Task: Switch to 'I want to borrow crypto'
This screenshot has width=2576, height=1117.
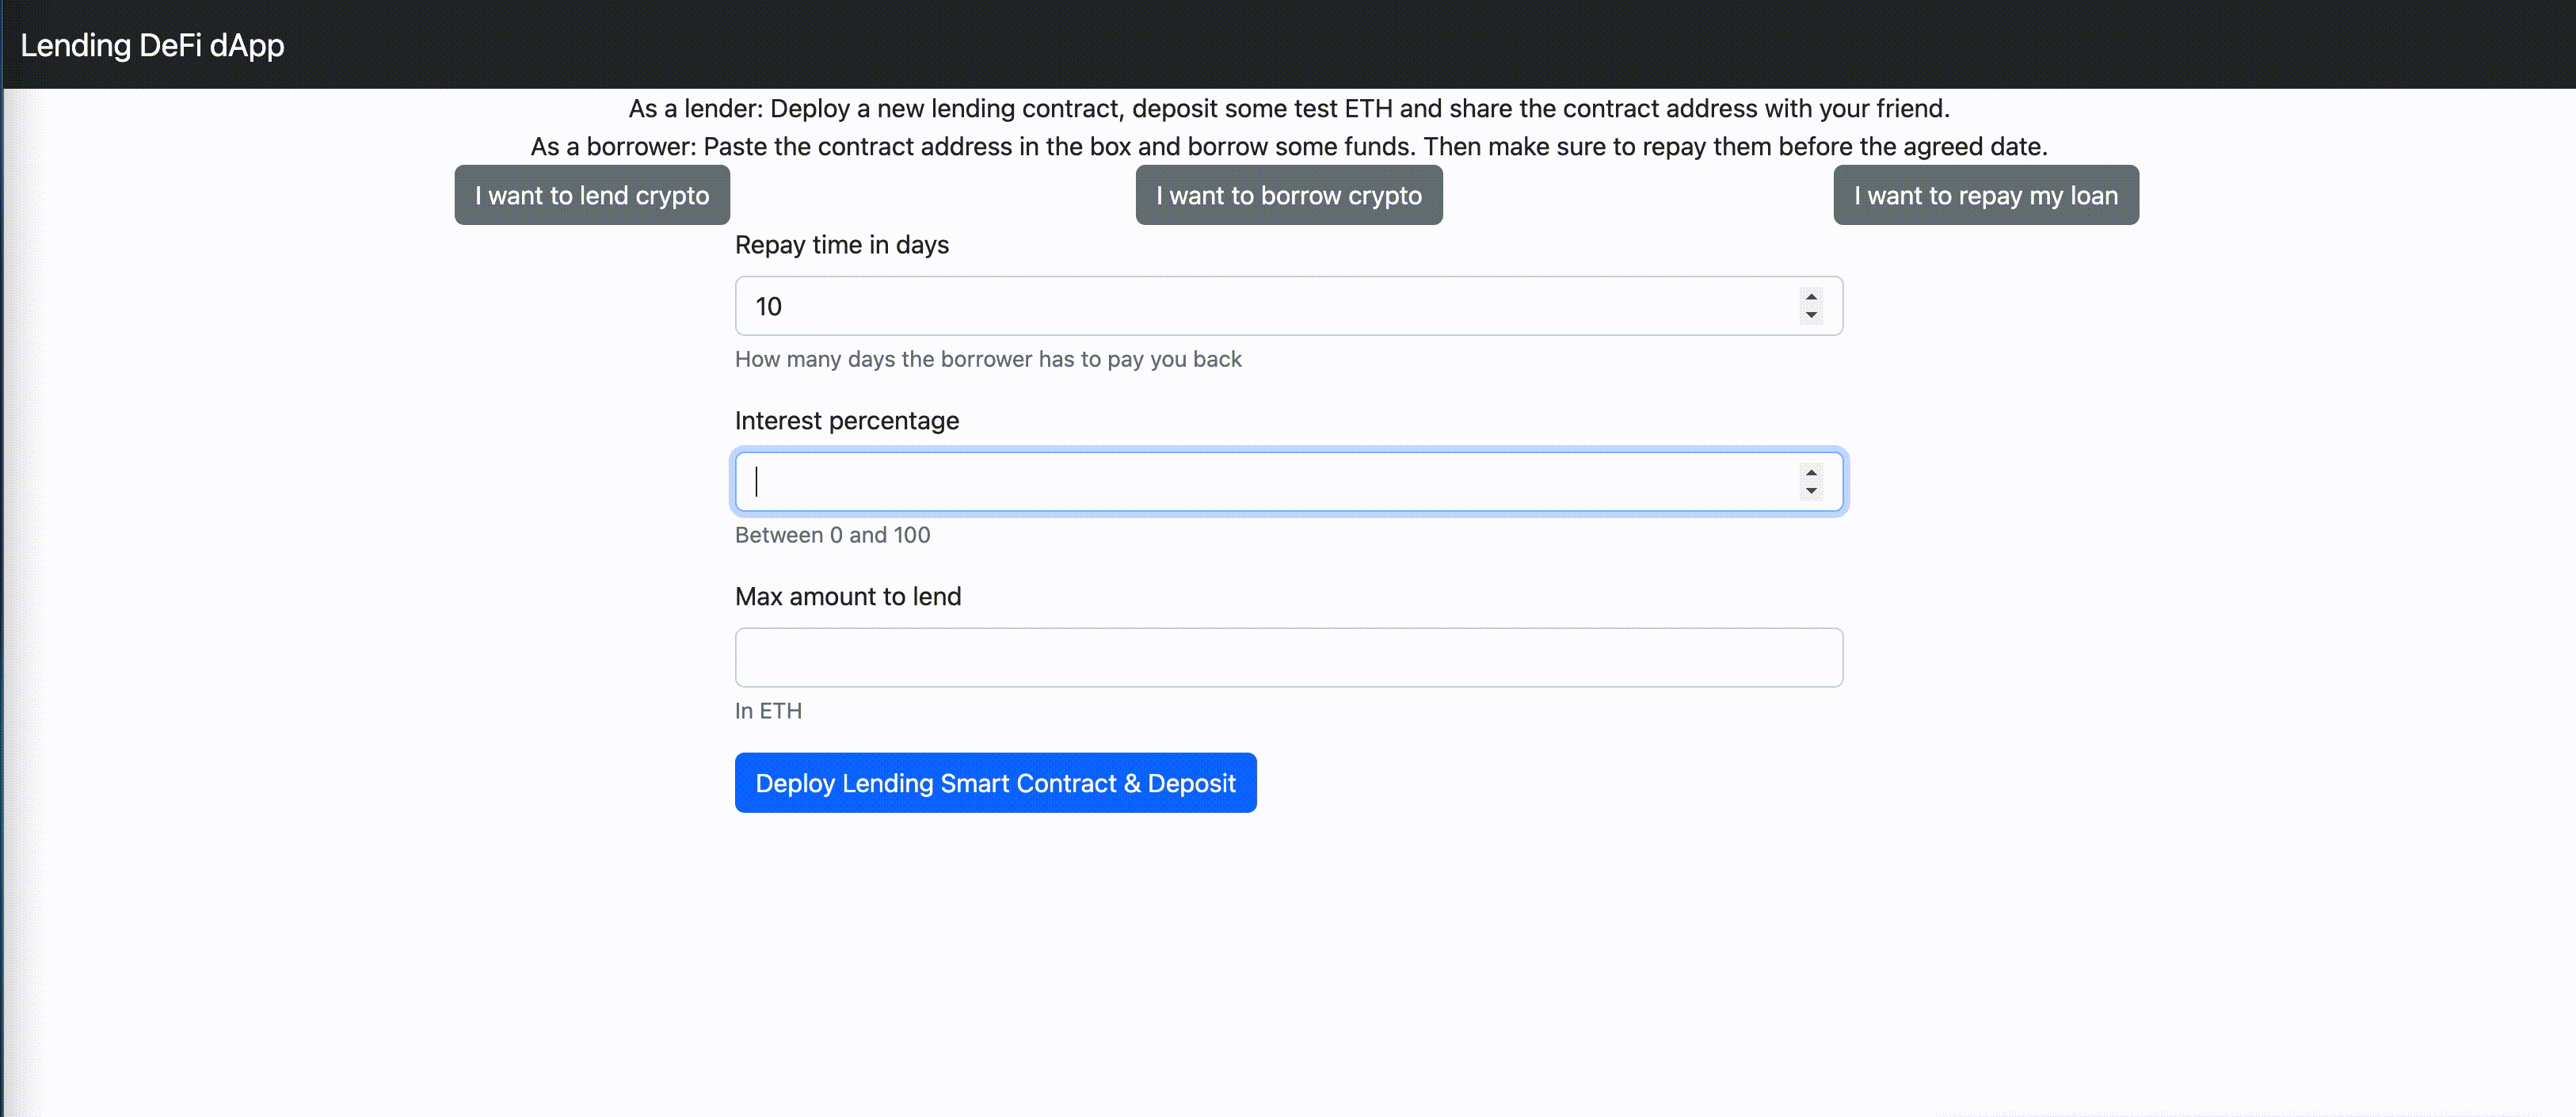Action: (1288, 195)
